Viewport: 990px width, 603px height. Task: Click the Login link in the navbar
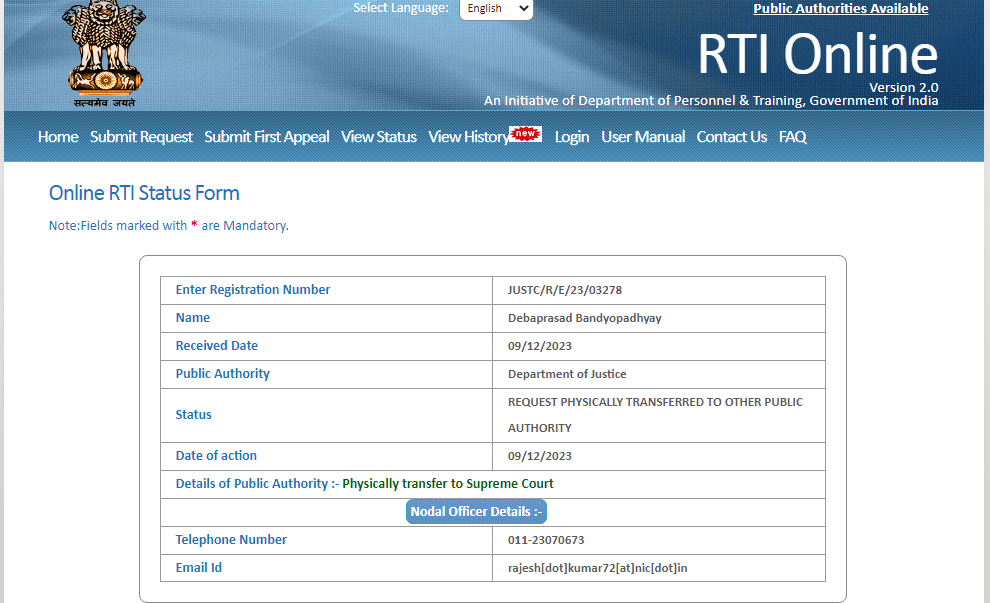click(x=572, y=137)
